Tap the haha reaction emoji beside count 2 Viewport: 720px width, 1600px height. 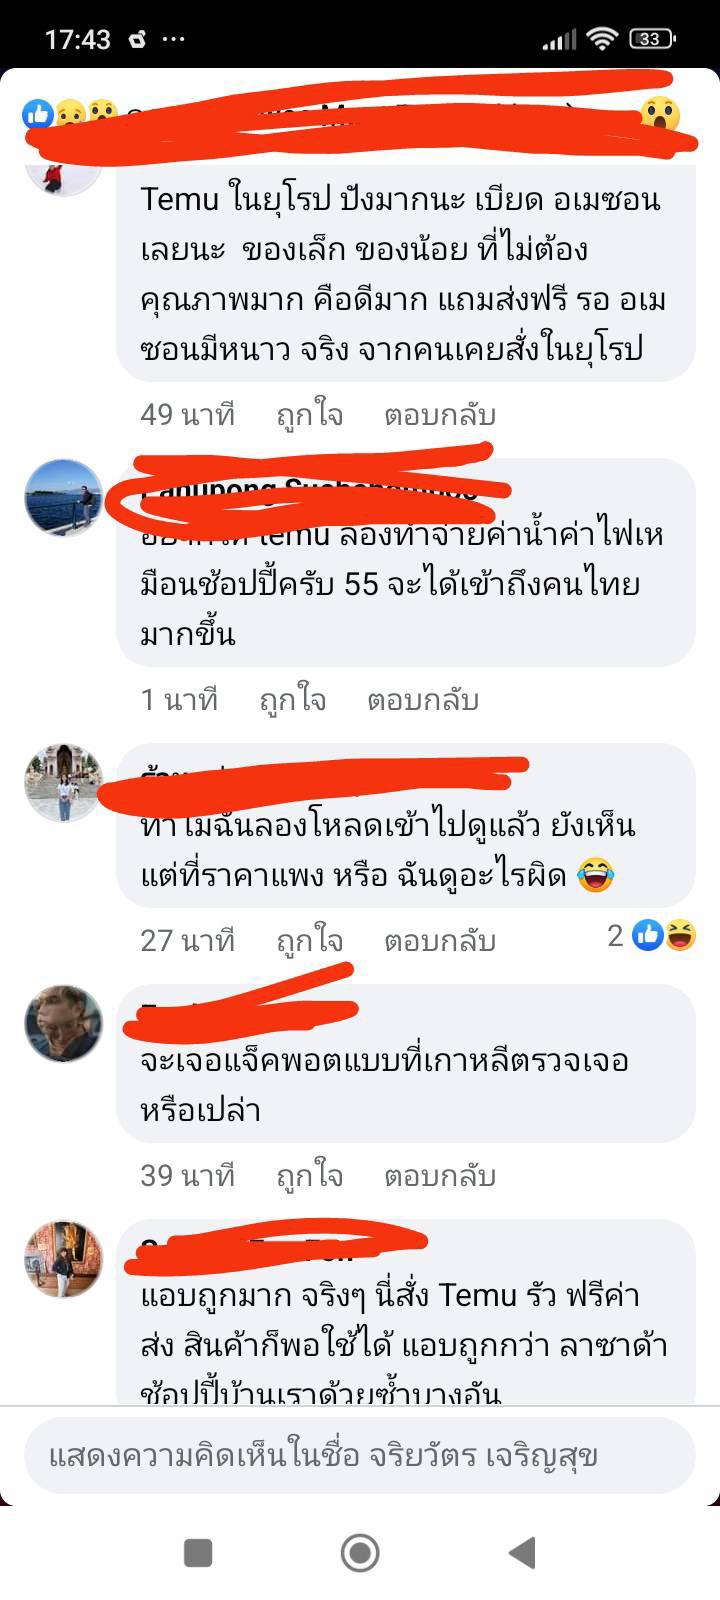click(x=682, y=935)
